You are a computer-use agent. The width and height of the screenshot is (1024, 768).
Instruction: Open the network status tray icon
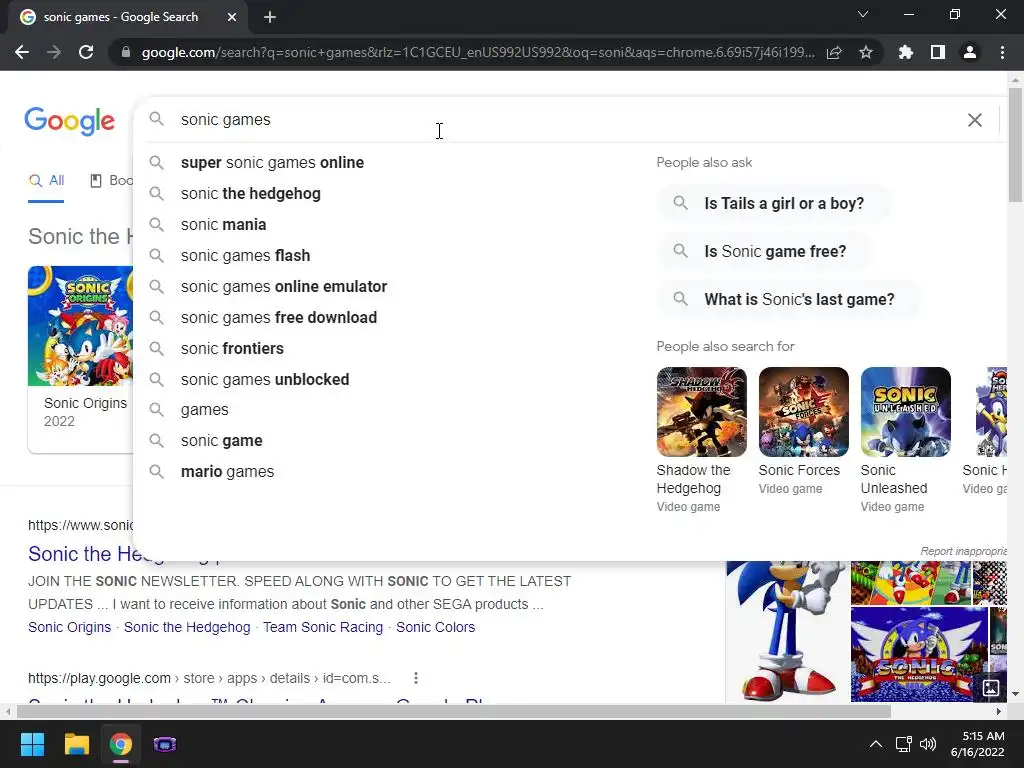point(903,744)
